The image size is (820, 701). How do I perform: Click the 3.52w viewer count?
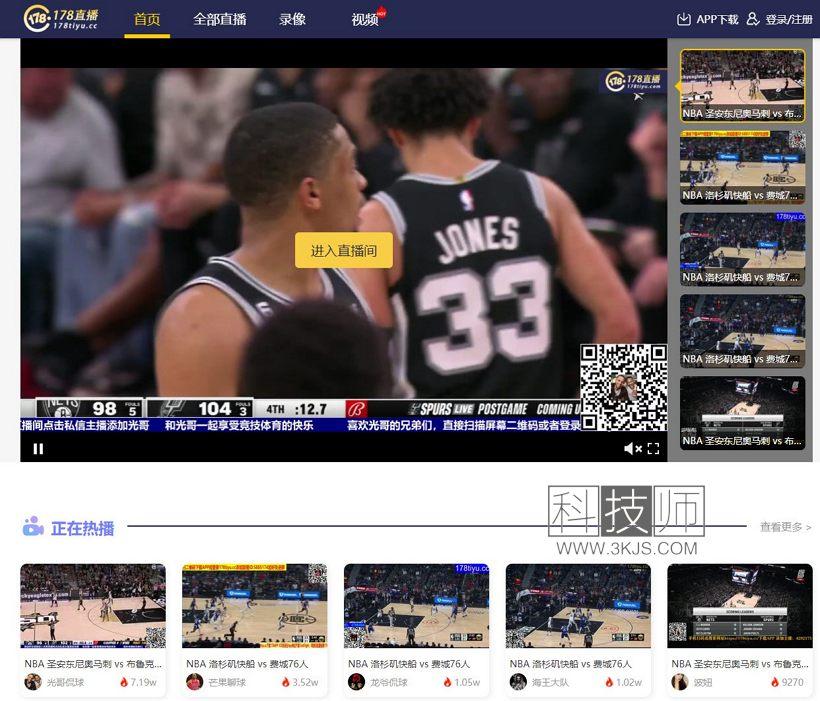[x=305, y=682]
